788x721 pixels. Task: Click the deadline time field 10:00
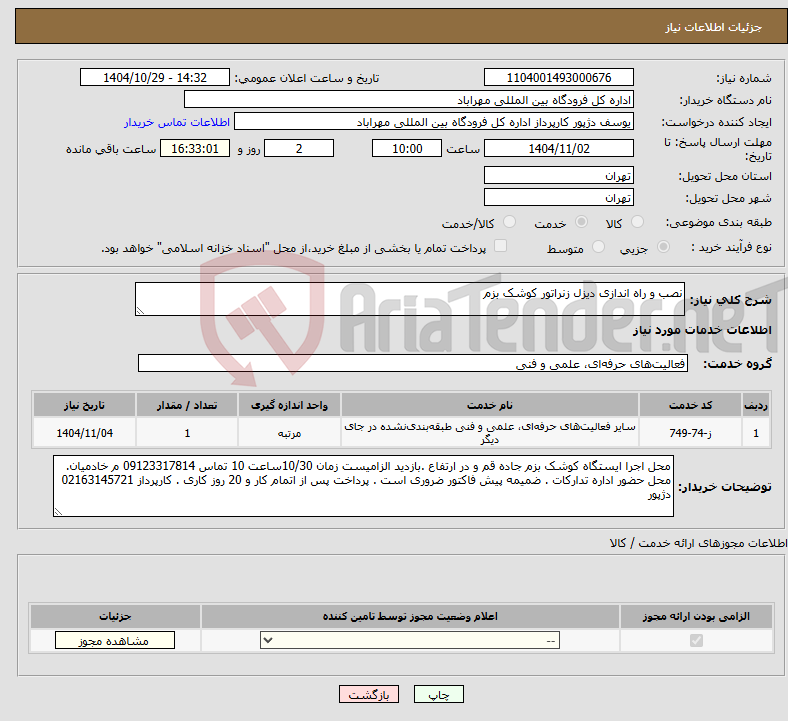point(407,148)
